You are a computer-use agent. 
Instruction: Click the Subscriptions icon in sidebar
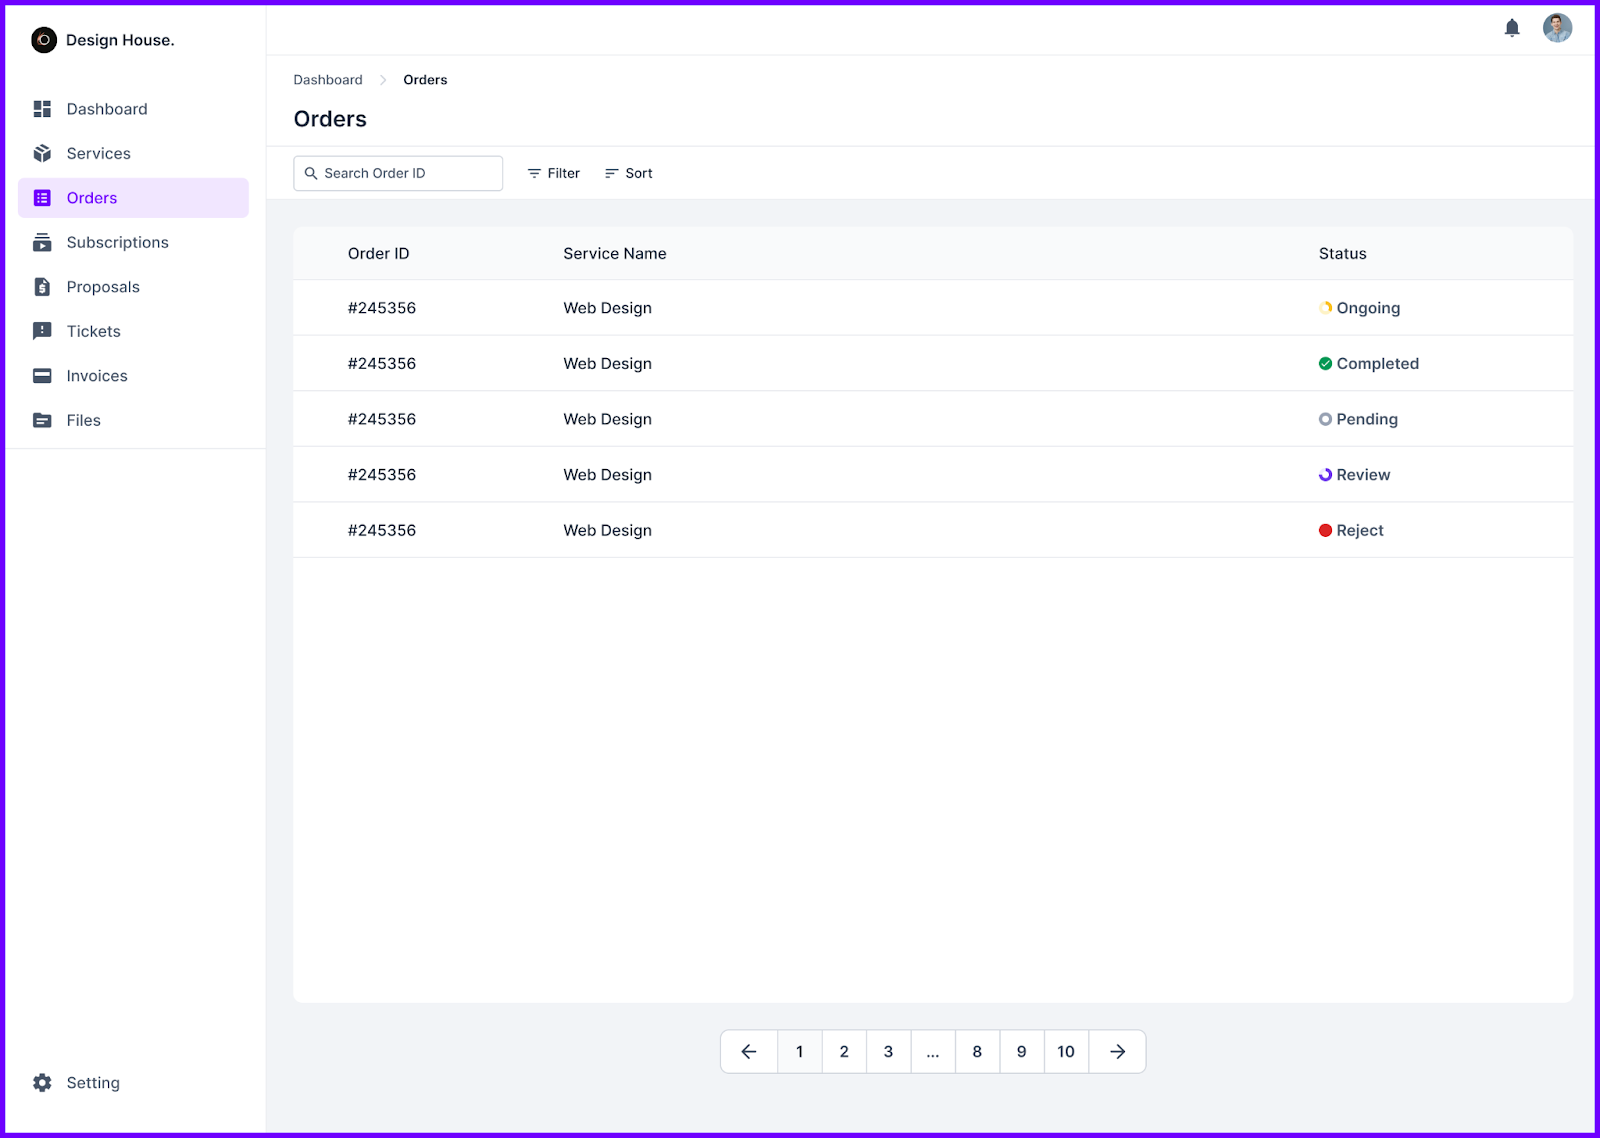tap(42, 242)
